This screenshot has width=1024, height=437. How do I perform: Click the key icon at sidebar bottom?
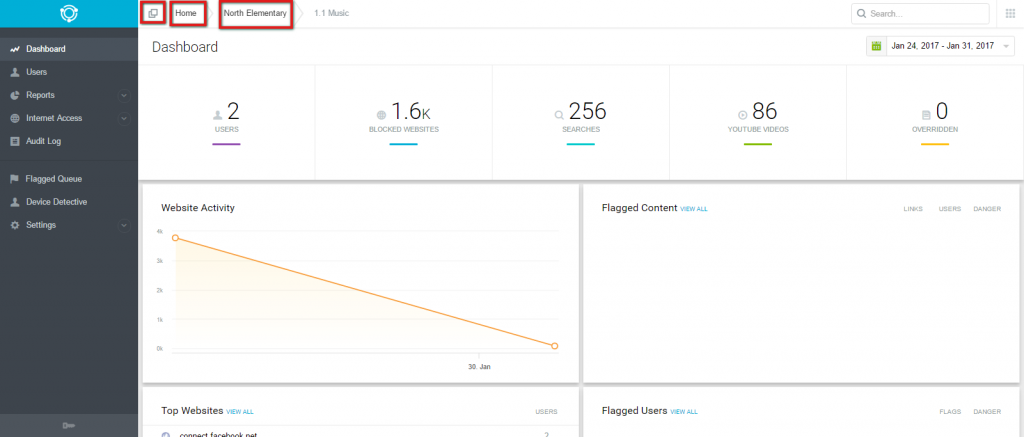point(69,426)
